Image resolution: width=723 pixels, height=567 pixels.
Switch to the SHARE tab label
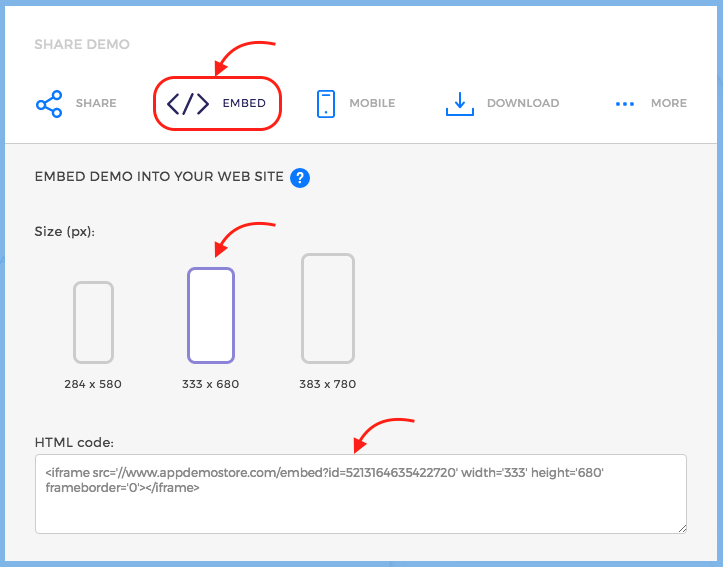pyautogui.click(x=96, y=103)
